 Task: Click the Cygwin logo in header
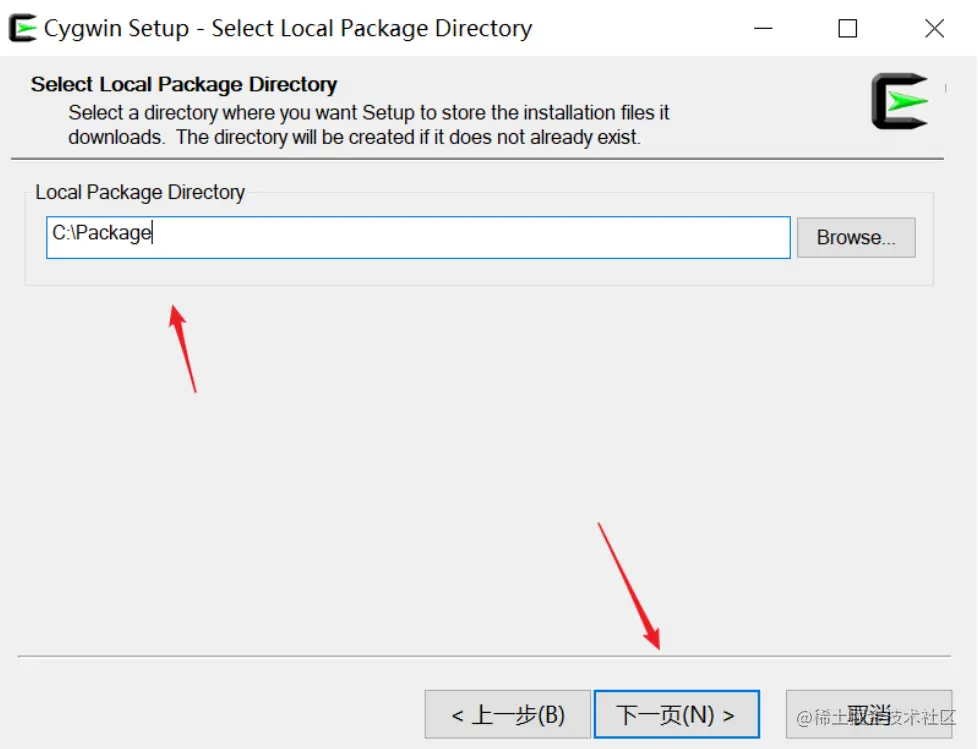[899, 101]
